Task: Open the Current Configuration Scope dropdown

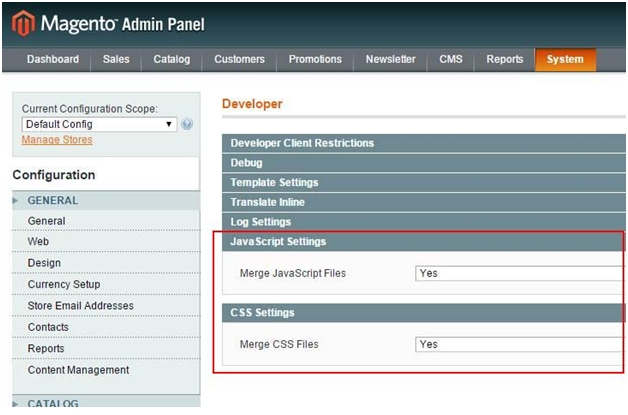Action: (99, 124)
